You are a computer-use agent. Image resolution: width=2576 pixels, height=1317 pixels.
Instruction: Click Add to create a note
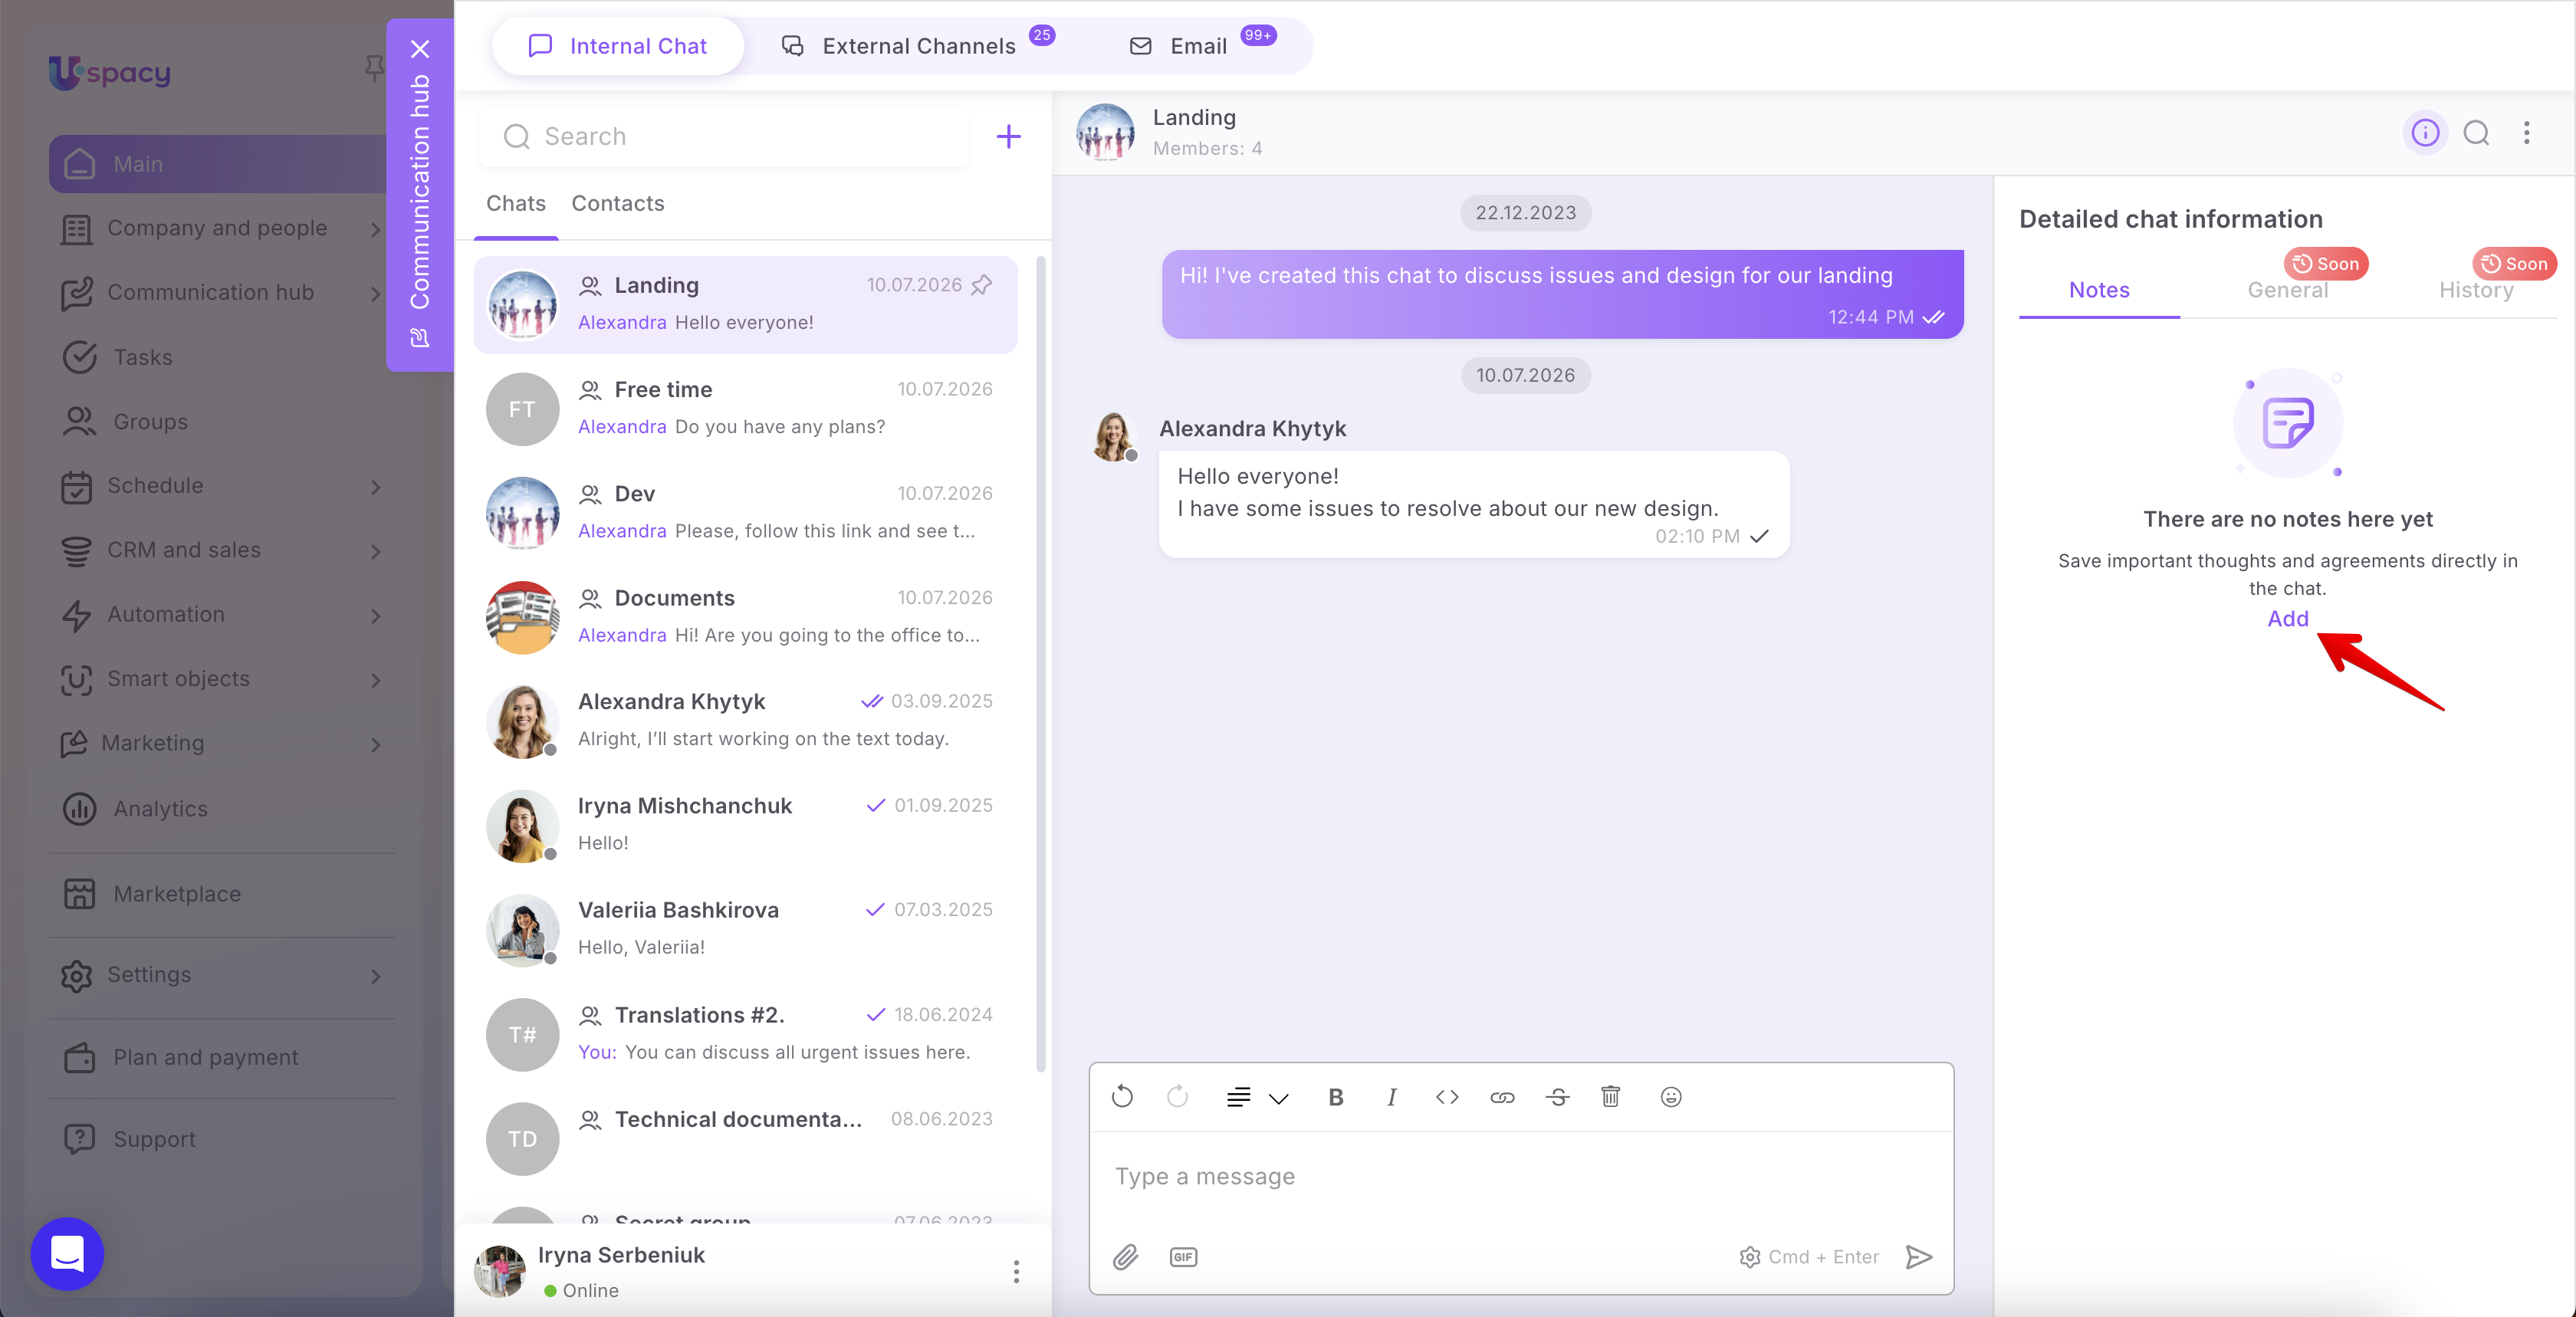point(2288,618)
